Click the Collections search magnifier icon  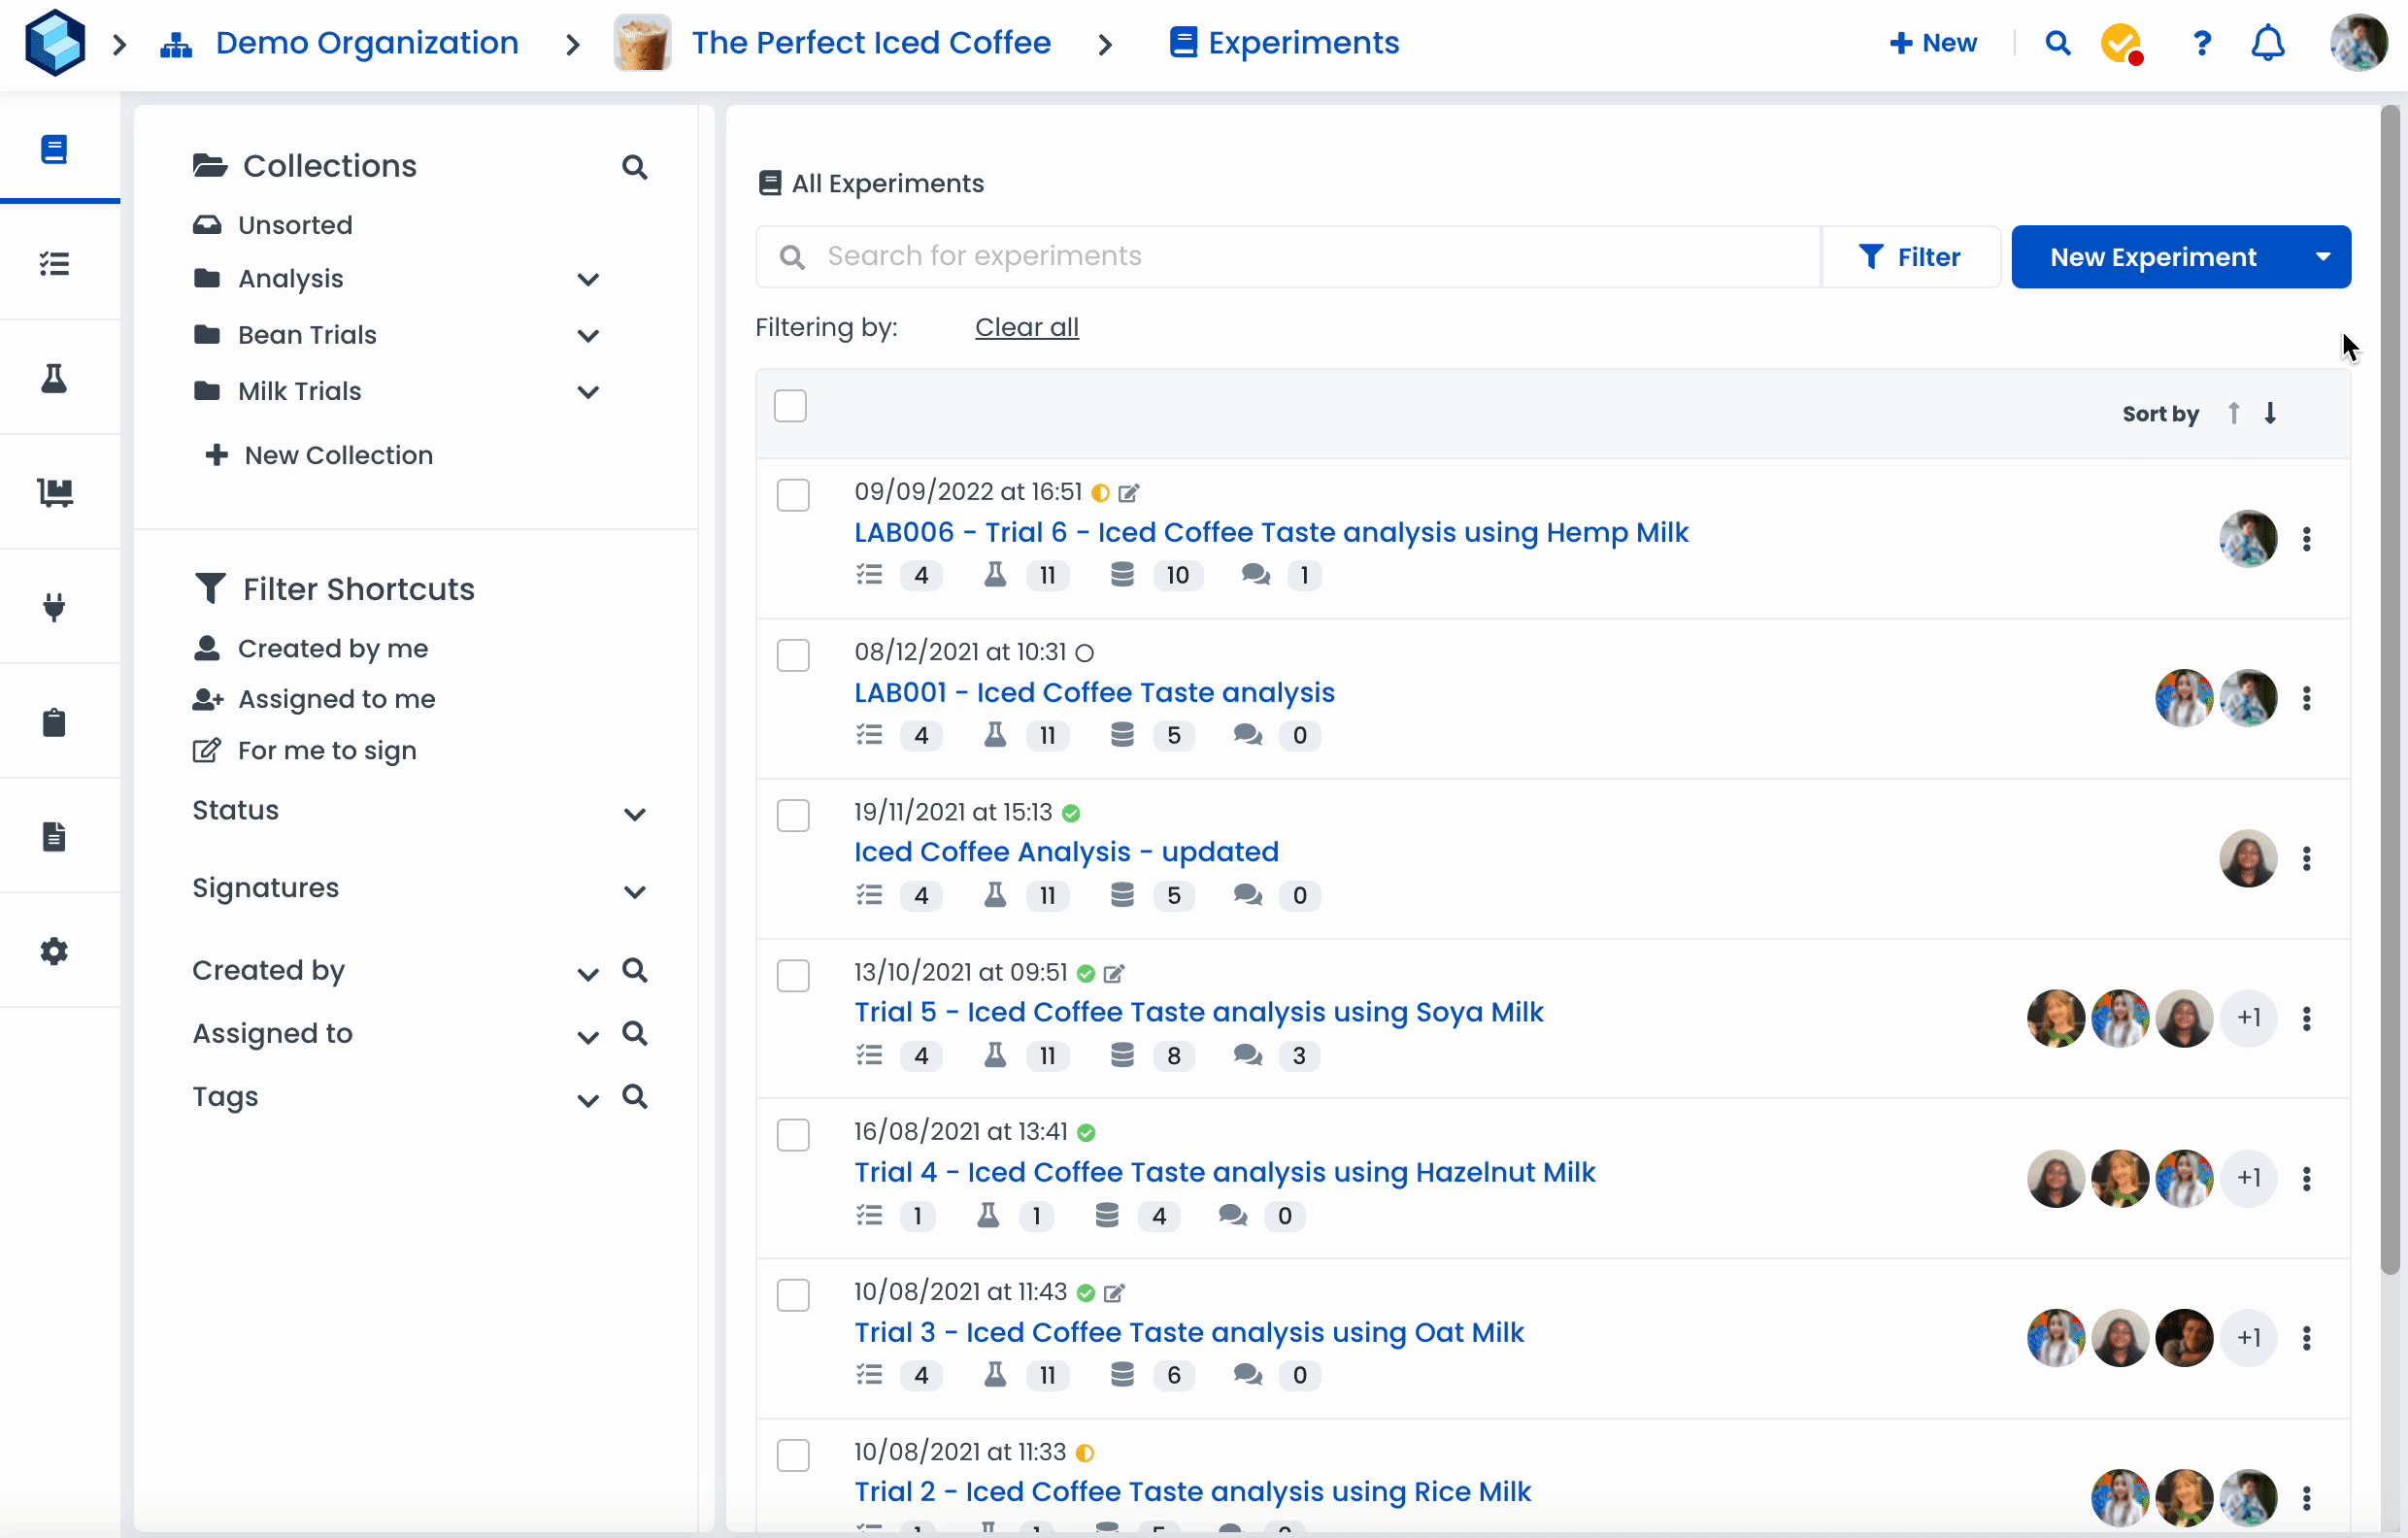634,167
